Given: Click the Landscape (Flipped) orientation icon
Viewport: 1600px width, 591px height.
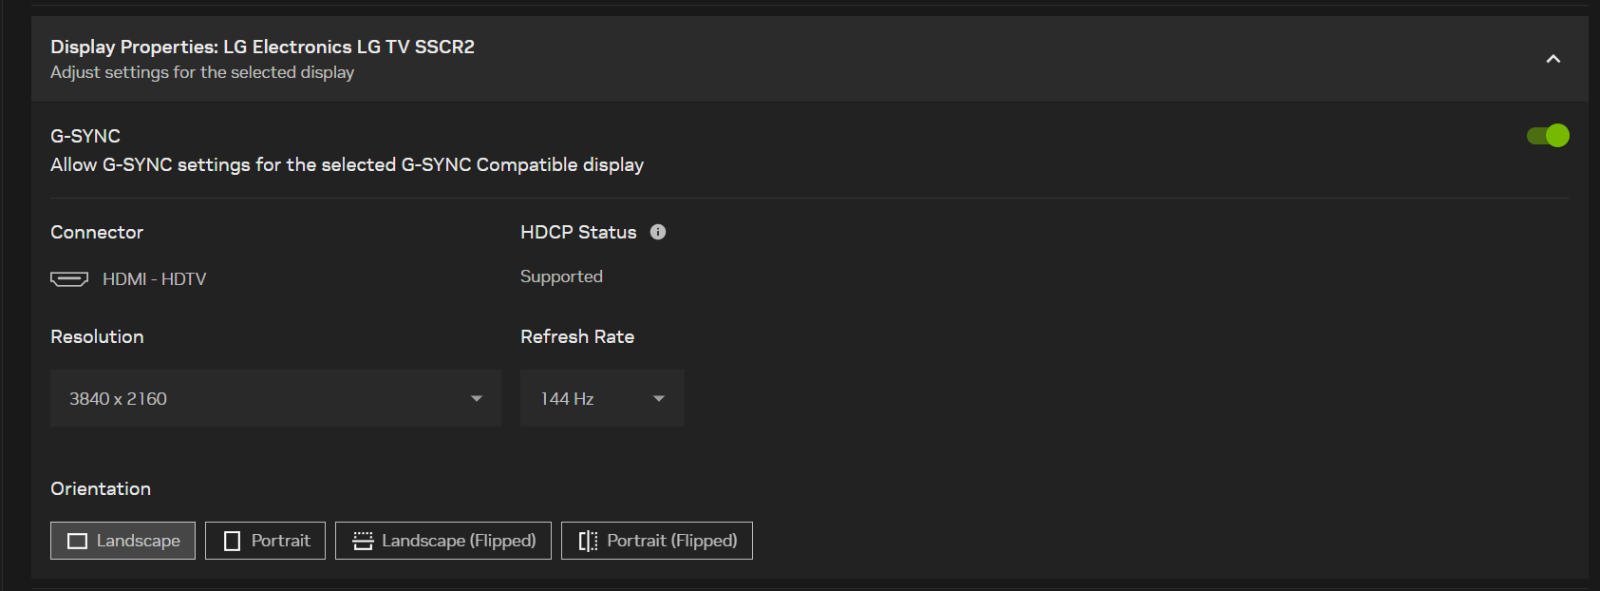Looking at the screenshot, I should [363, 541].
